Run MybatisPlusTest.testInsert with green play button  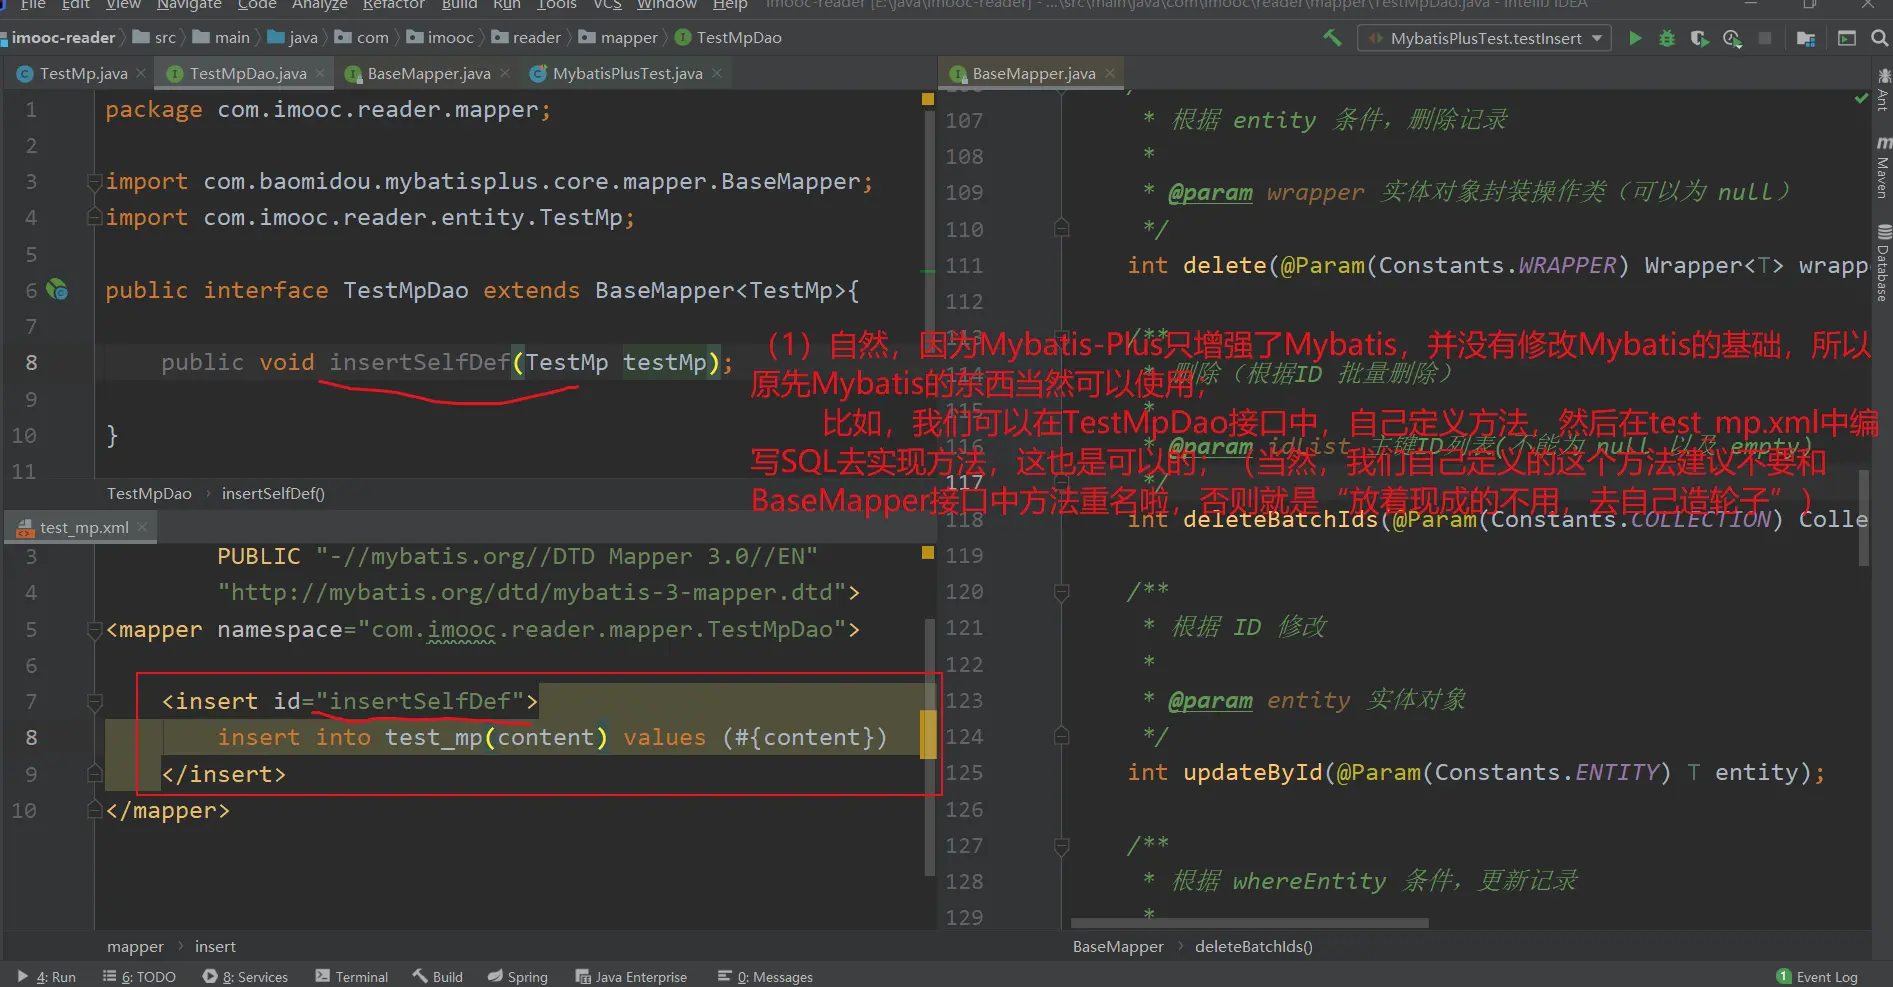coord(1635,38)
